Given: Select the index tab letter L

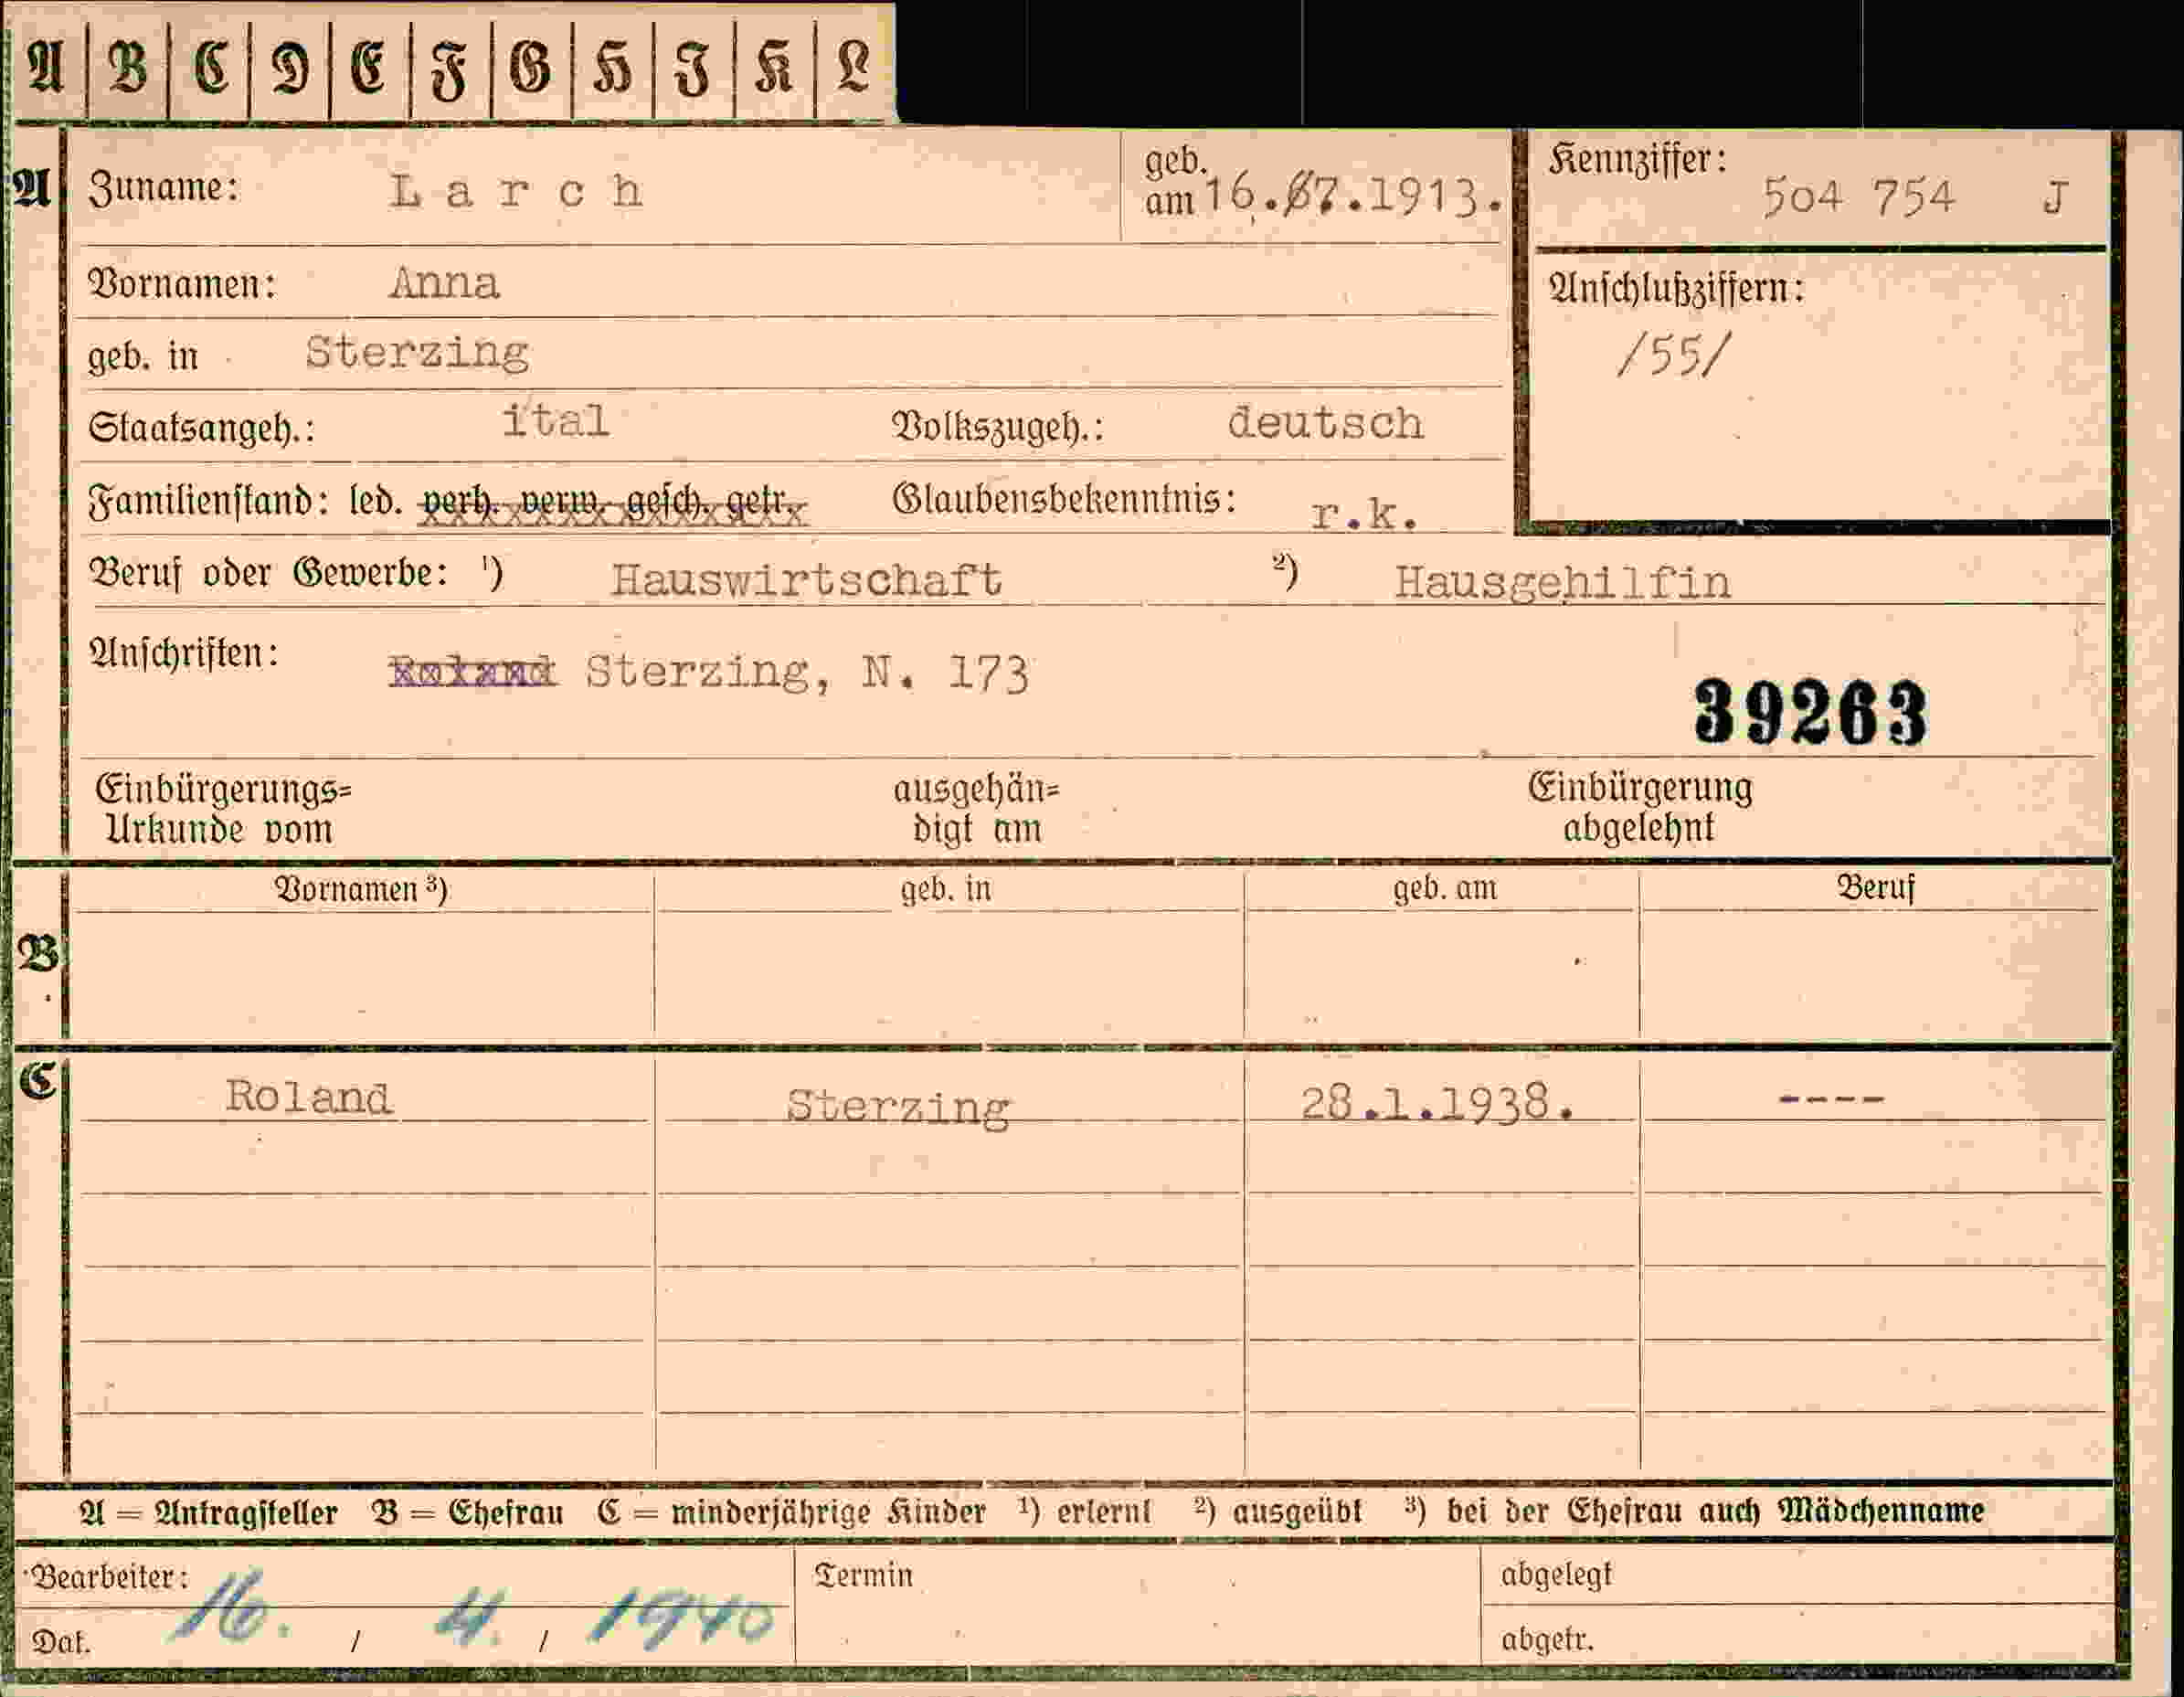Looking at the screenshot, I should pyautogui.click(x=853, y=67).
